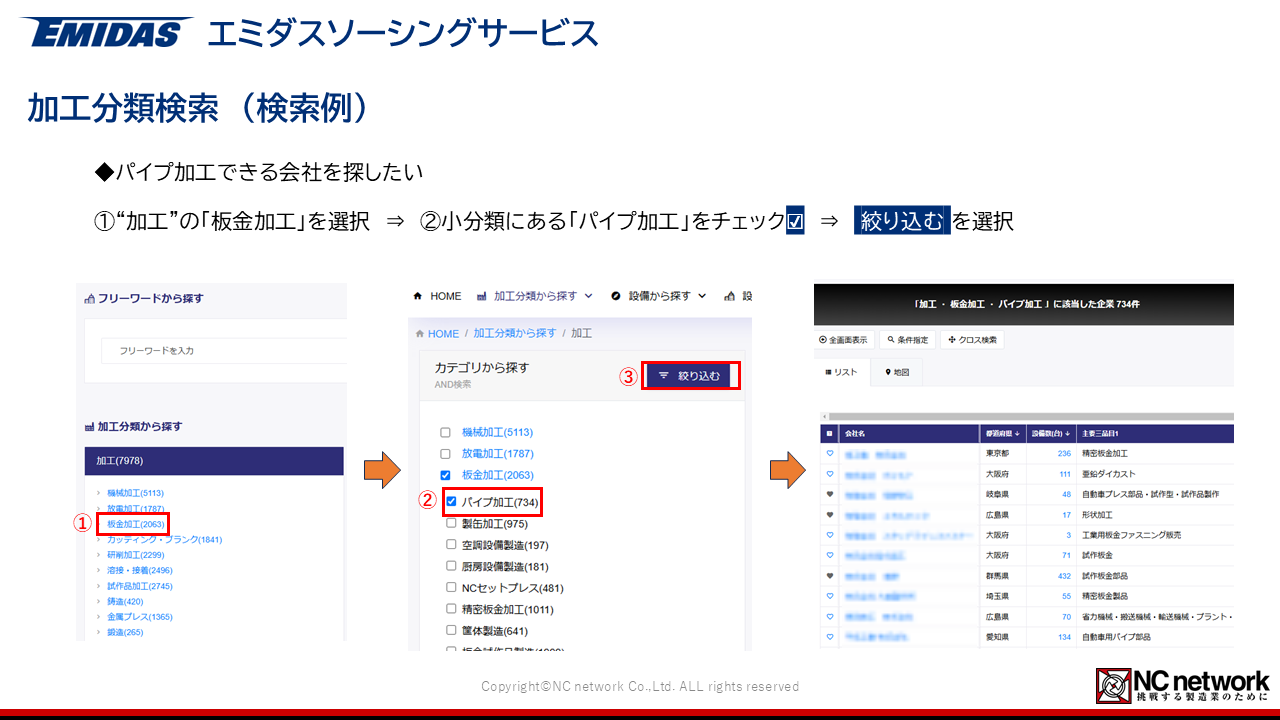This screenshot has width=1280, height=720.
Task: Expand the 試作品加工(2745) tree arrow
Action: pos(98,586)
